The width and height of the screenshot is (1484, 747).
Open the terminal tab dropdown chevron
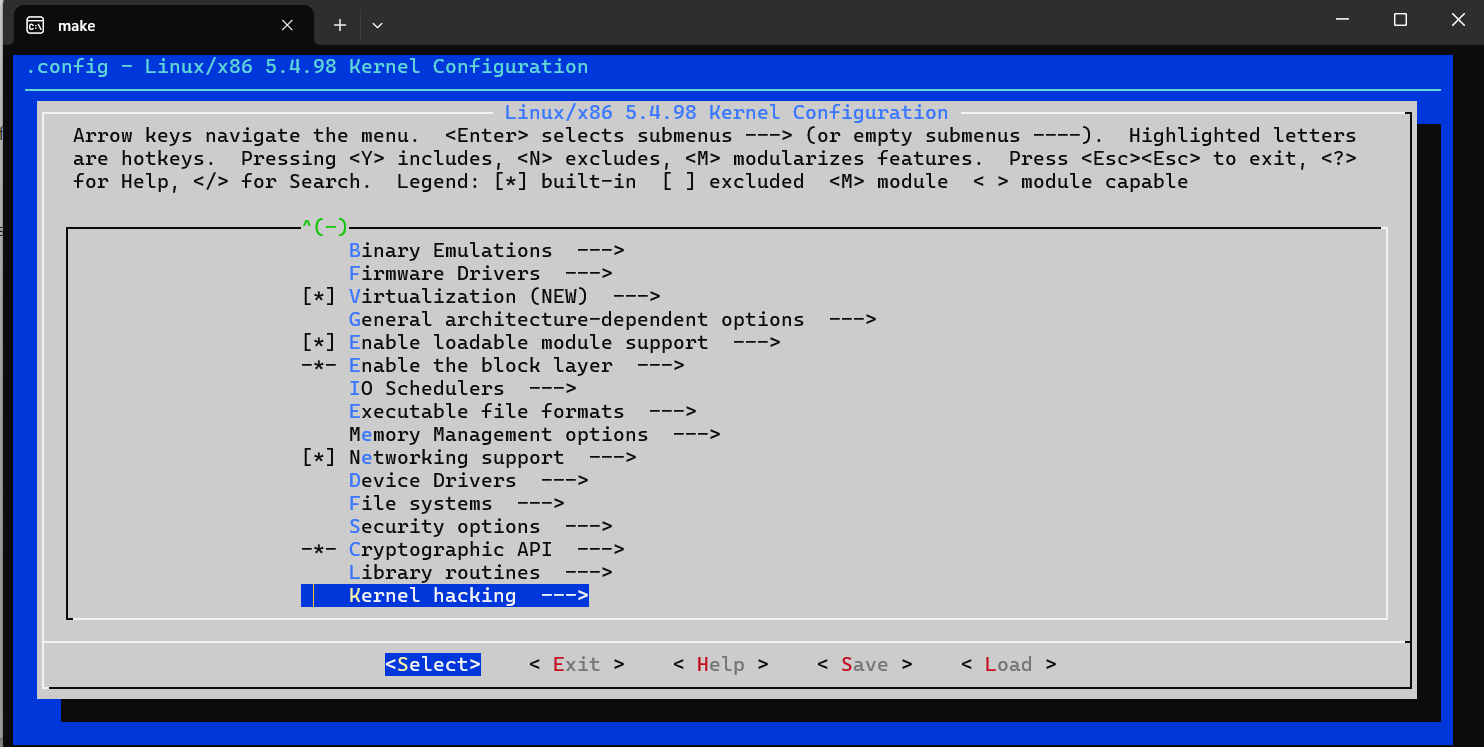[x=376, y=25]
